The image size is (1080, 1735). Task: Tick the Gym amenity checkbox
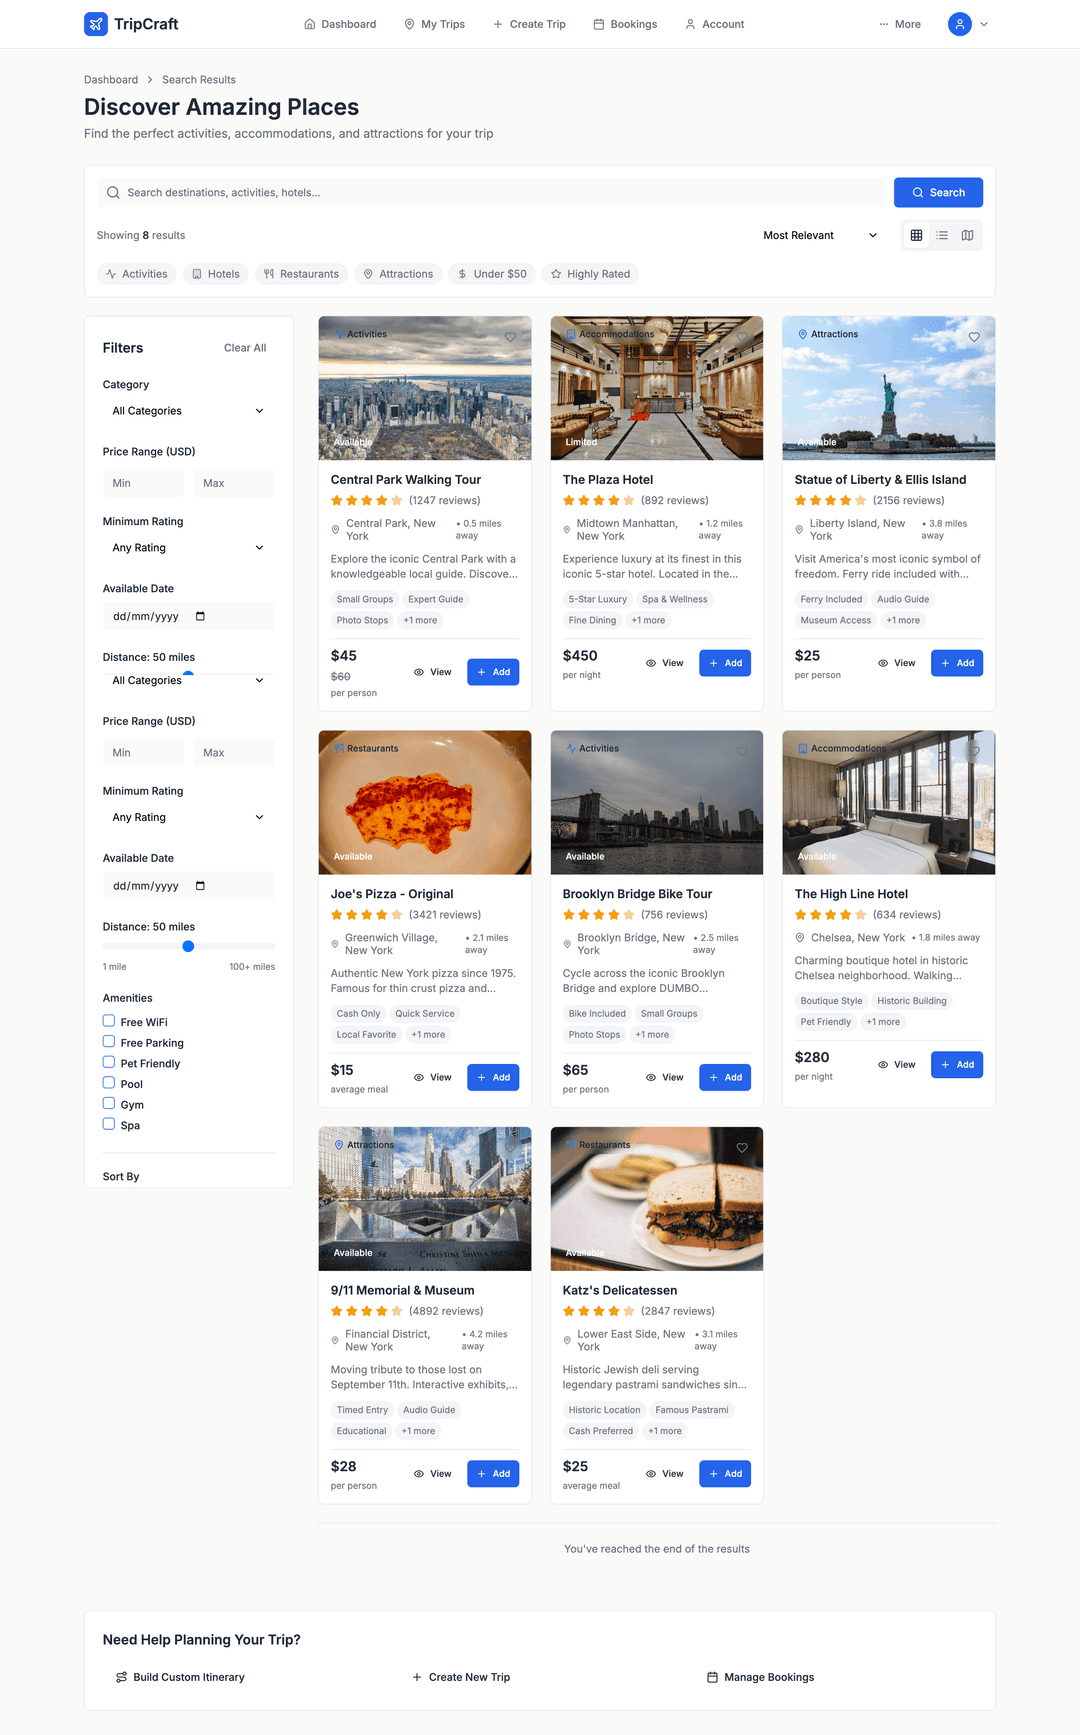click(109, 1103)
